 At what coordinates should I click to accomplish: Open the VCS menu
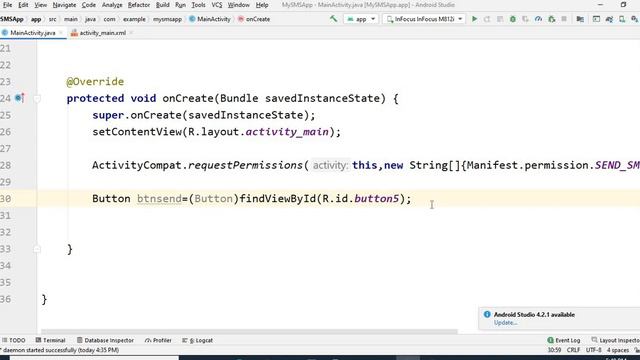click(217, 5)
